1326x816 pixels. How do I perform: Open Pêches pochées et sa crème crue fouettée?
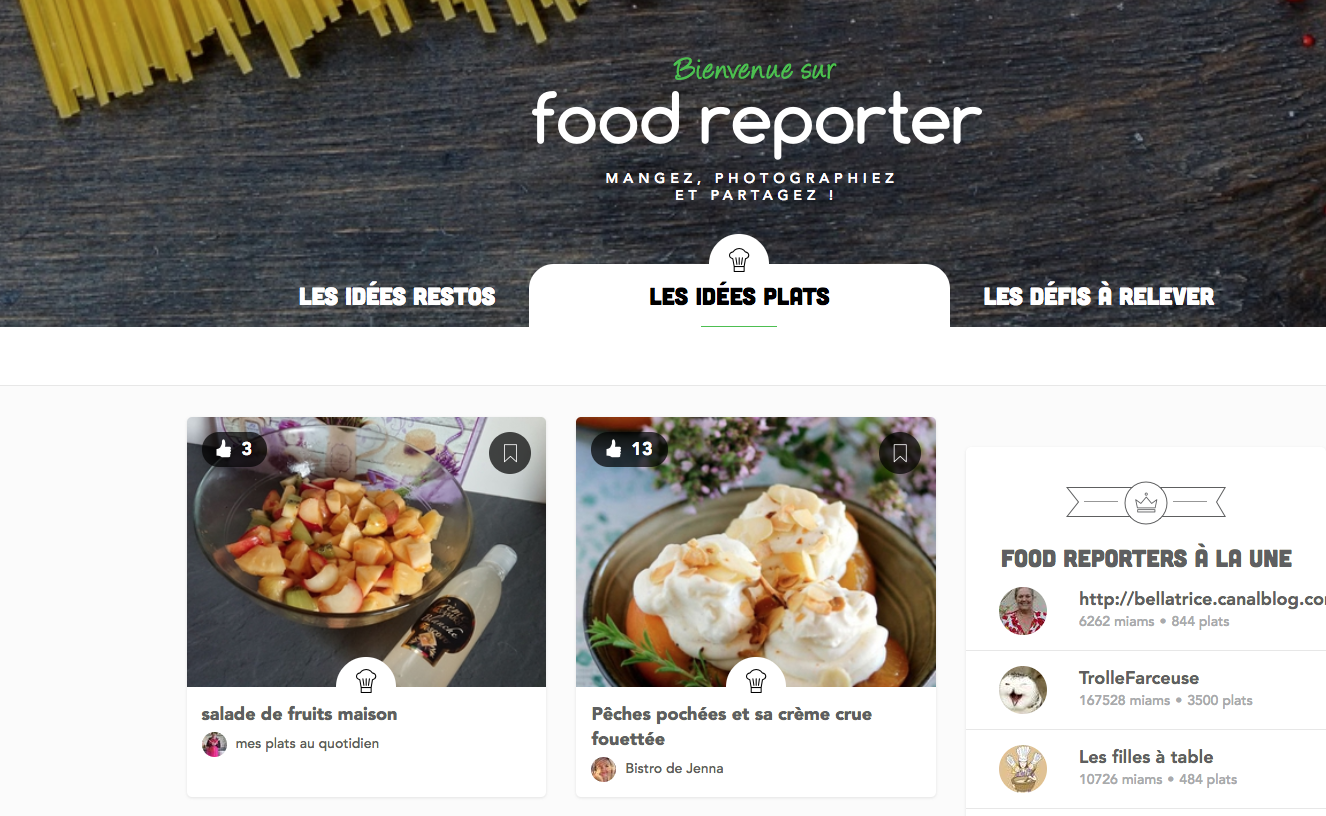click(x=732, y=726)
